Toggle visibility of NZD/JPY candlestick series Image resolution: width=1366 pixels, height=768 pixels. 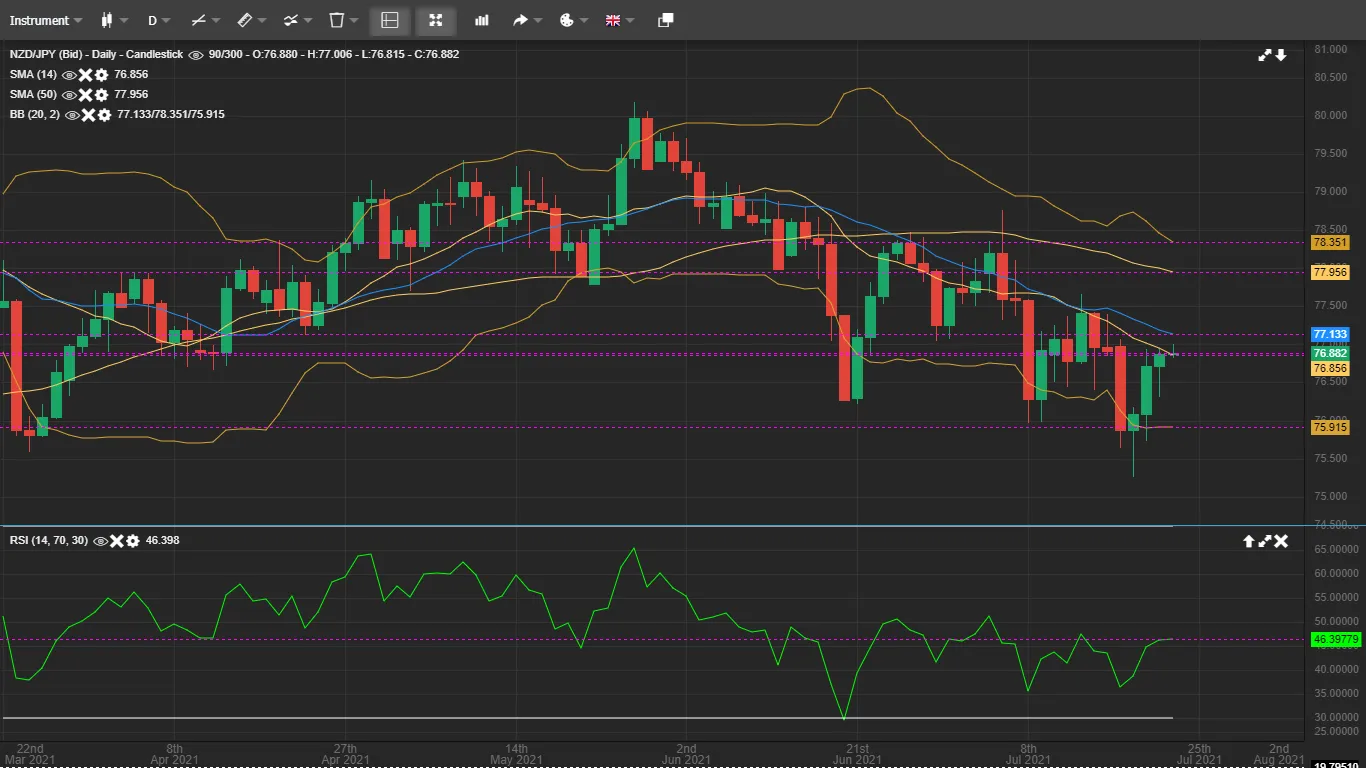[x=196, y=55]
